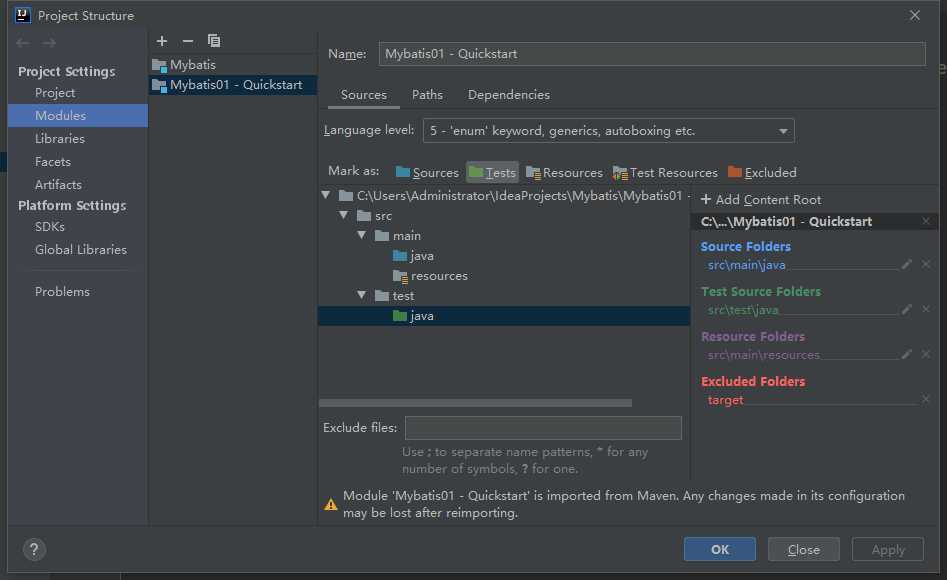Remove selected module with minus icon
947x580 pixels.
pyautogui.click(x=188, y=41)
